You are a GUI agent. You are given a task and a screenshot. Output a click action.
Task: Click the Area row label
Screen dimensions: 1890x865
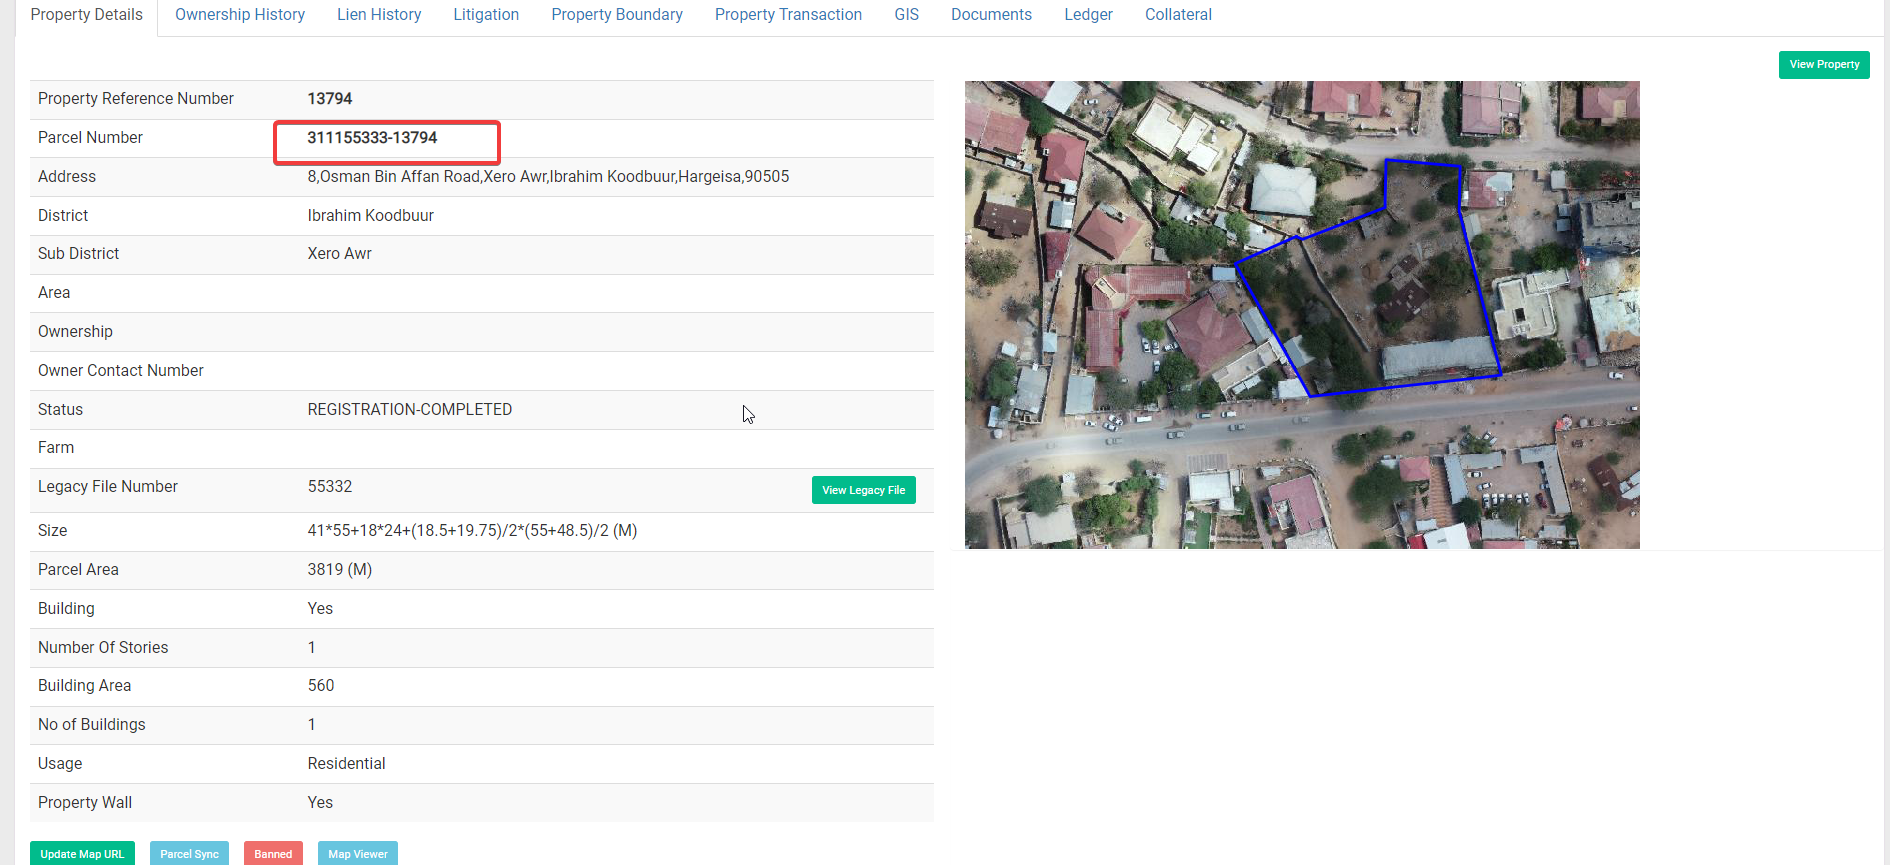[x=54, y=293]
